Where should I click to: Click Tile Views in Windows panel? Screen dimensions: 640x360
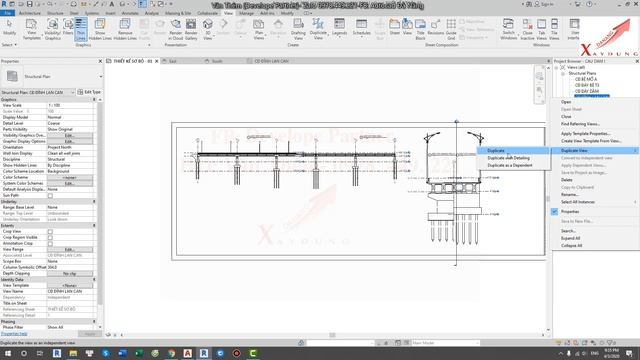click(554, 29)
